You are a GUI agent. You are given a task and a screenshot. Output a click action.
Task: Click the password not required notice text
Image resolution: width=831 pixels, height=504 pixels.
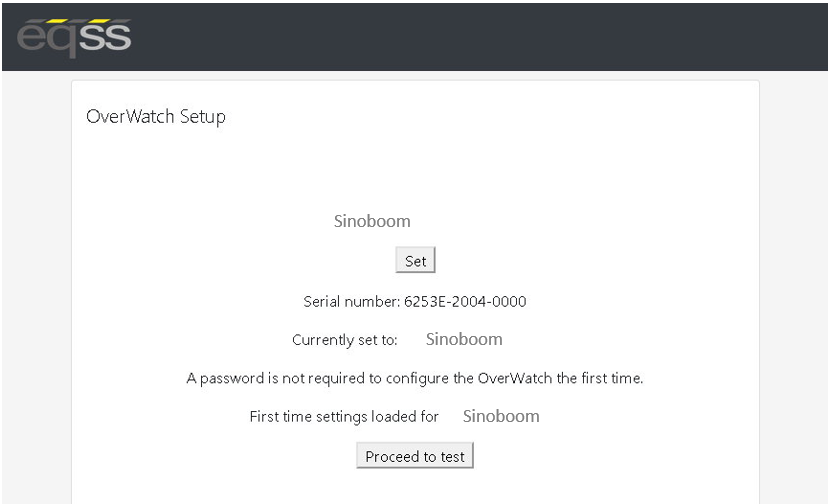click(x=415, y=378)
